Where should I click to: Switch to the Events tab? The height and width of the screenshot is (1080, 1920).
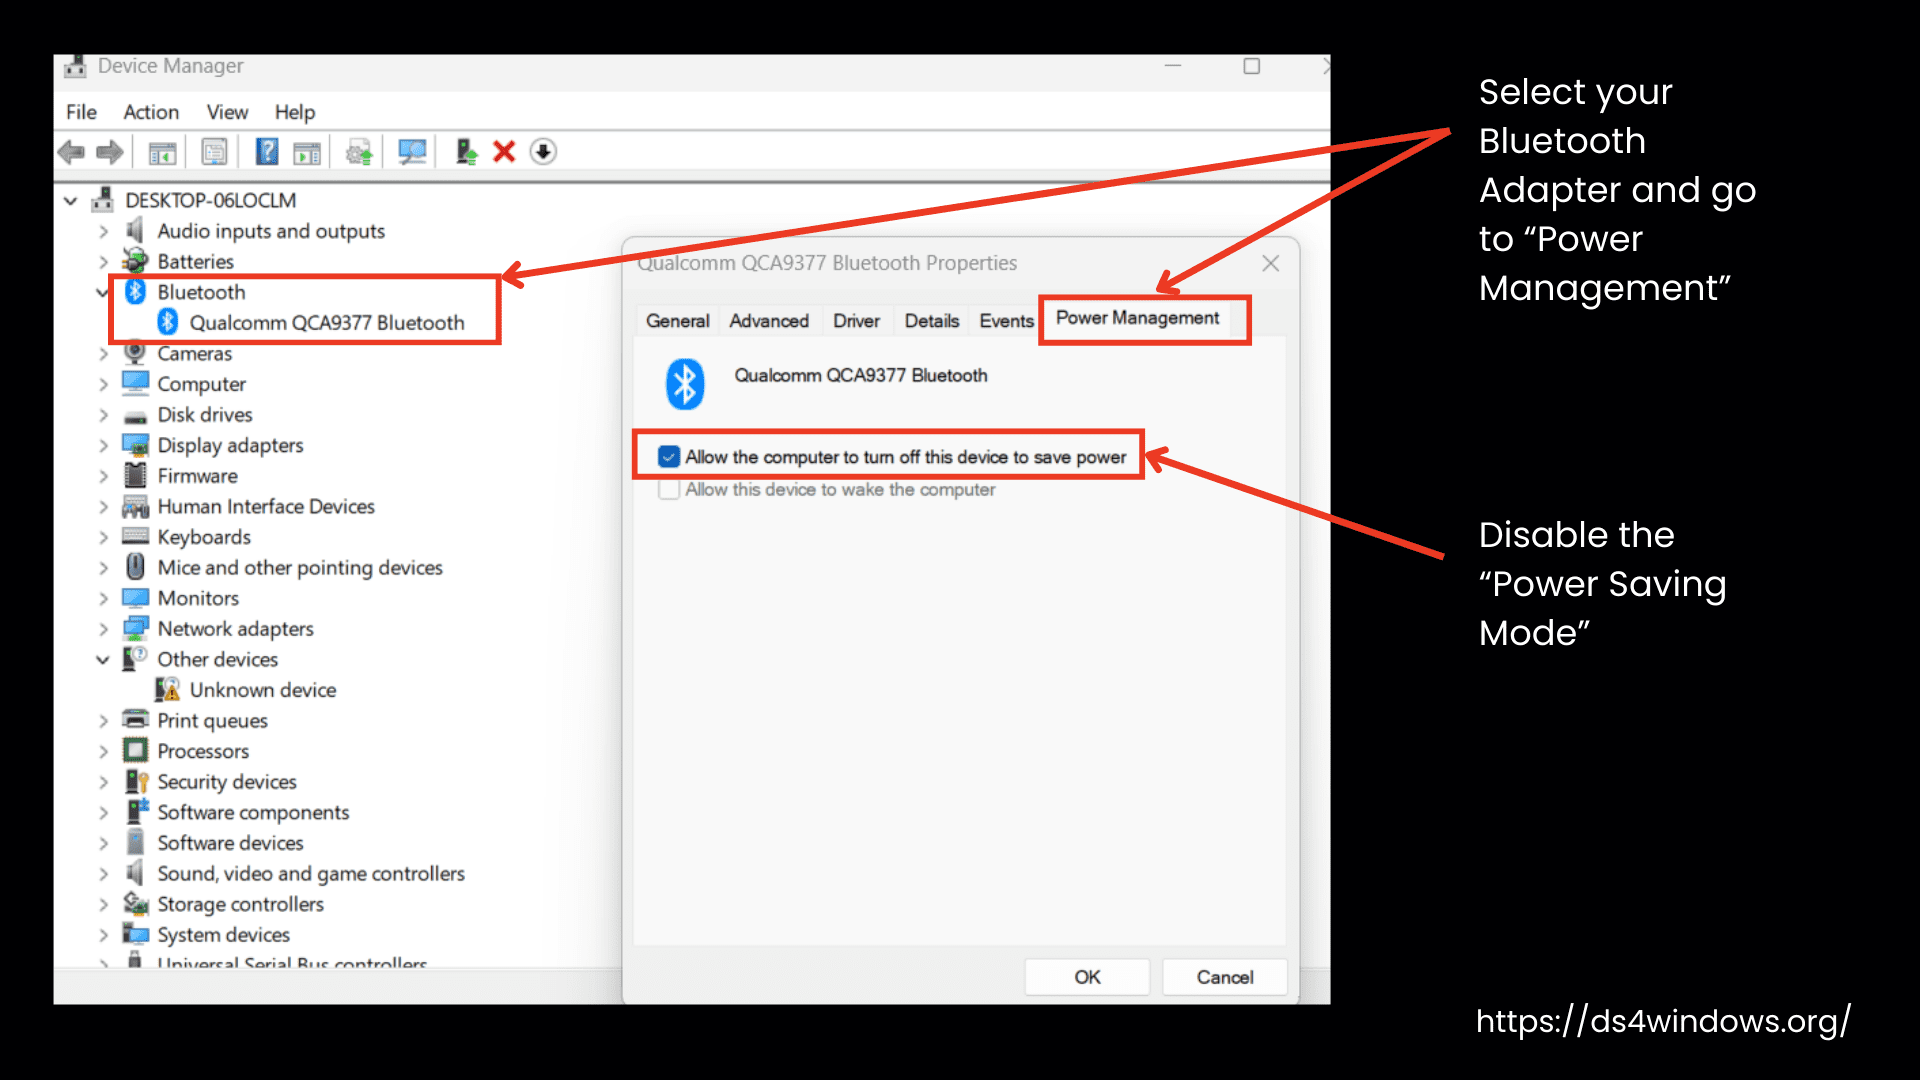[x=1006, y=321]
